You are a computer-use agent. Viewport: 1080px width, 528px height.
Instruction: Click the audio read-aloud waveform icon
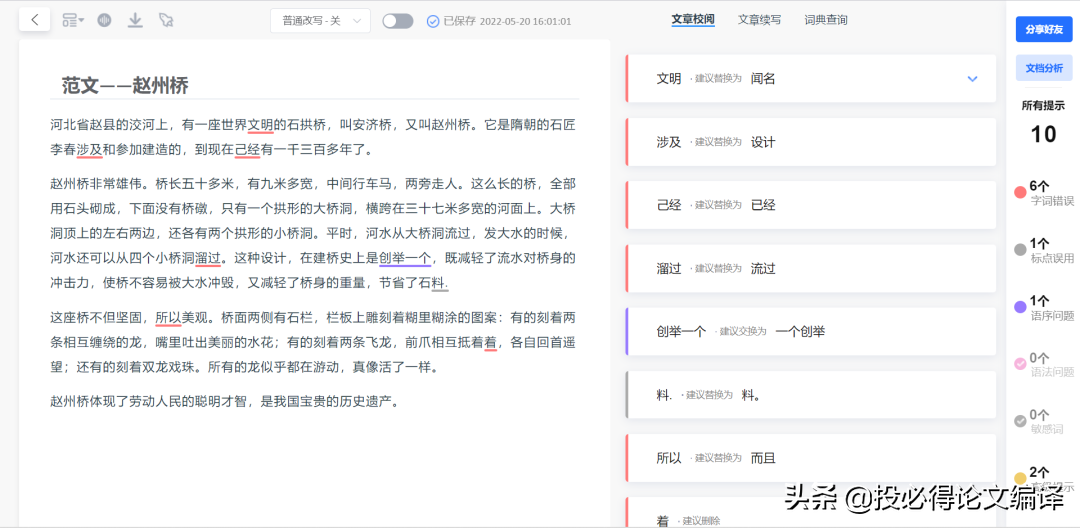click(105, 21)
